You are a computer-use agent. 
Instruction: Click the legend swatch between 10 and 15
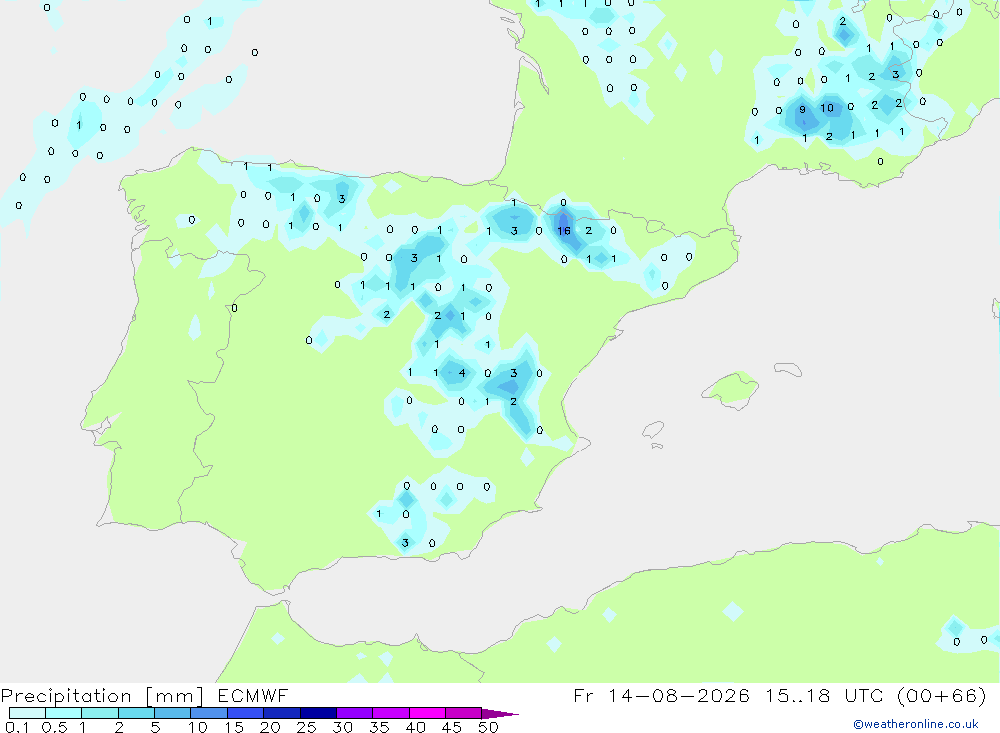tap(209, 713)
